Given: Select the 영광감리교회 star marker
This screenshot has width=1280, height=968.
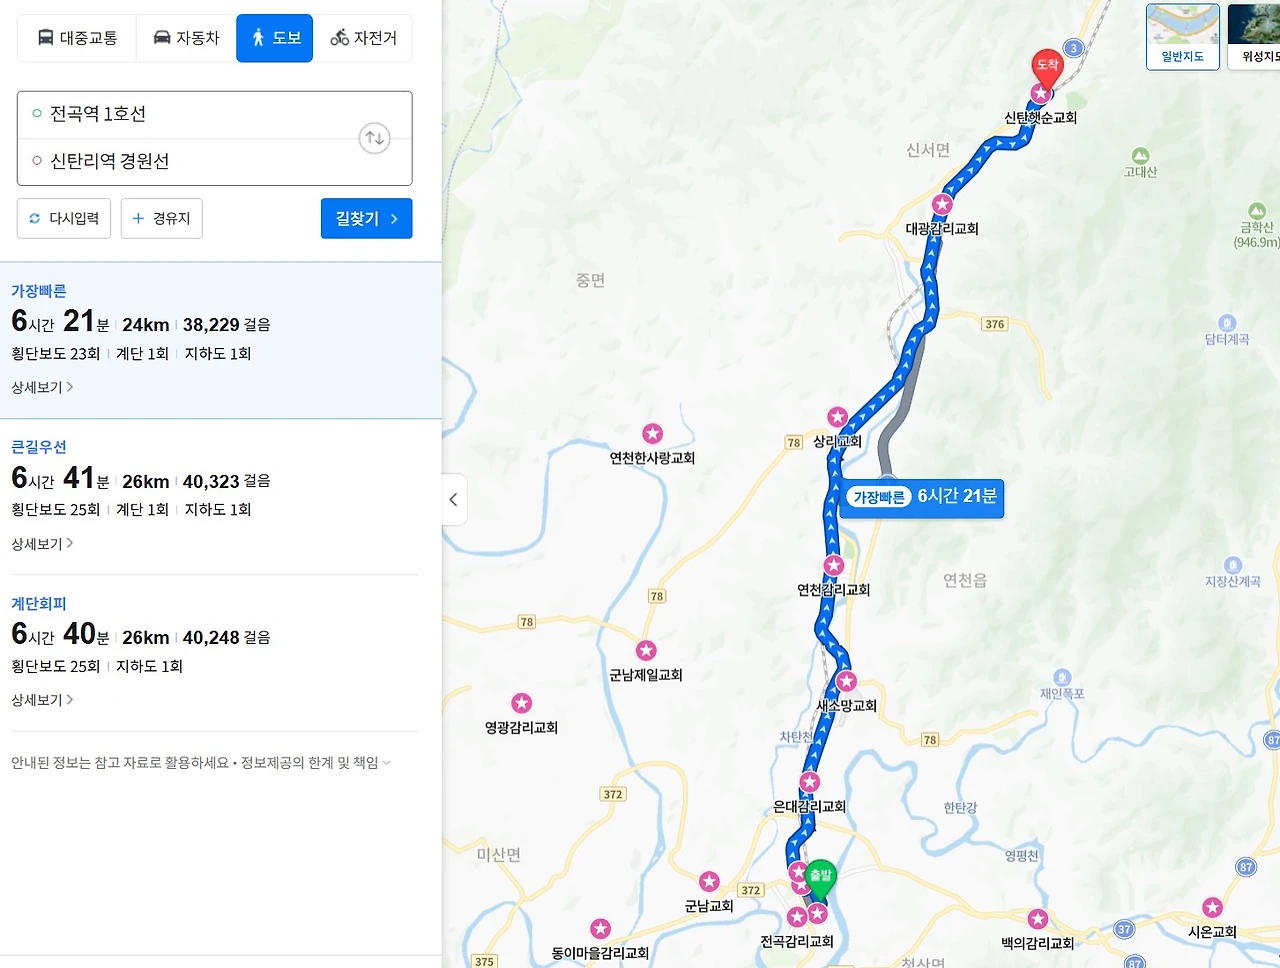Looking at the screenshot, I should click(521, 703).
